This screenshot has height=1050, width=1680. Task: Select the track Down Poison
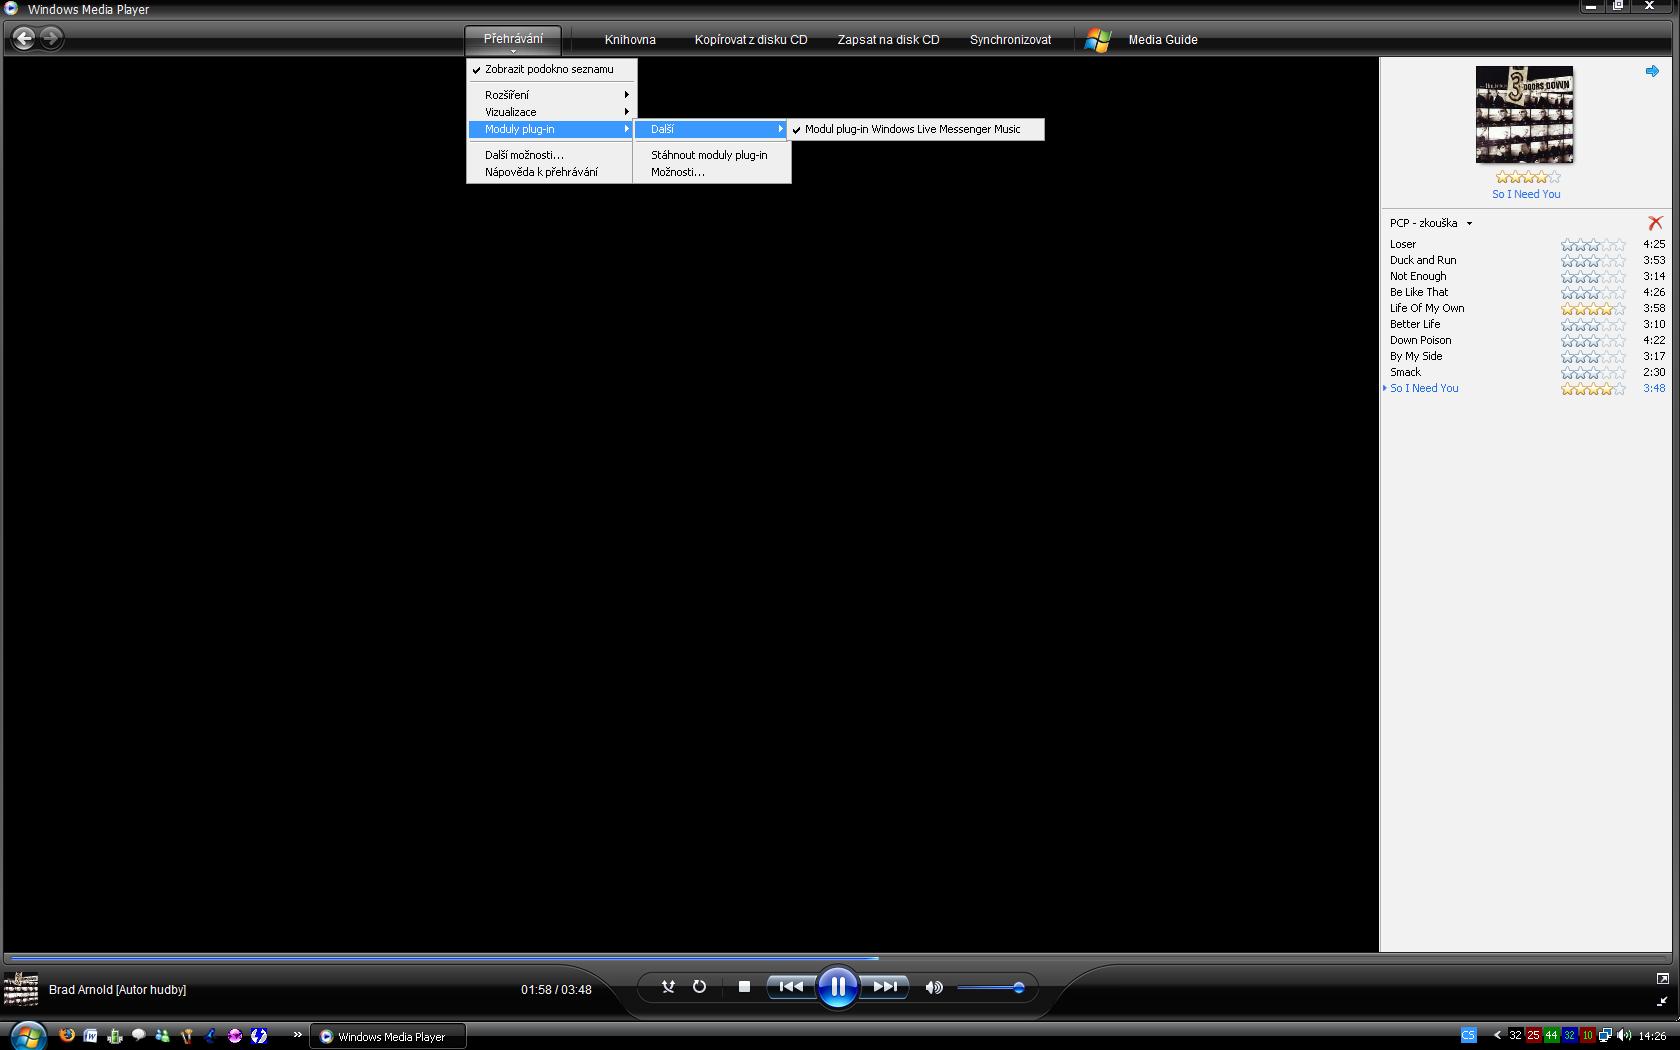pyautogui.click(x=1420, y=340)
